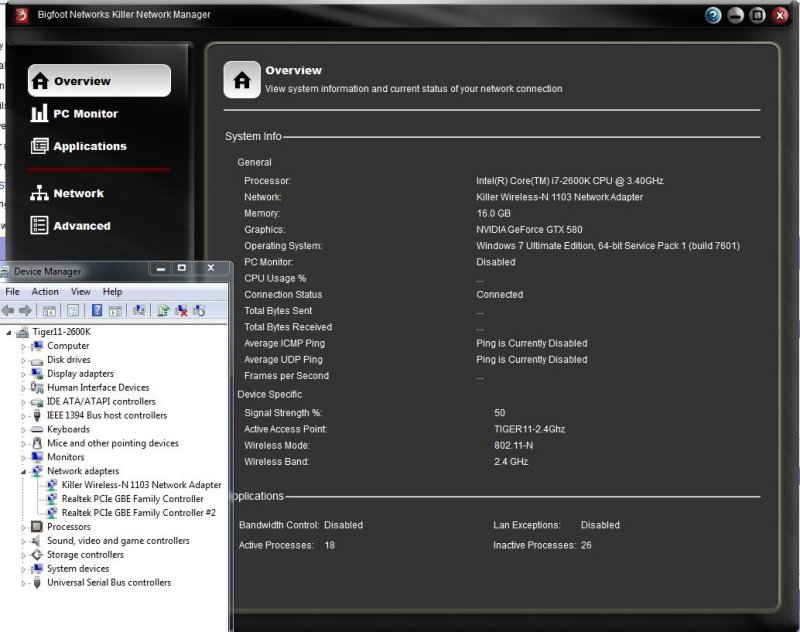Select Realtek PCIe GBE Family Controller #2

(x=139, y=512)
